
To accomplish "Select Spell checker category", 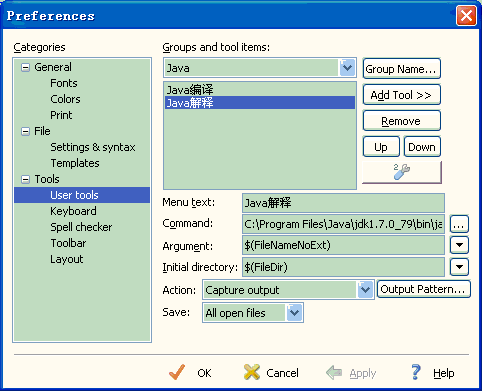I will [81, 227].
